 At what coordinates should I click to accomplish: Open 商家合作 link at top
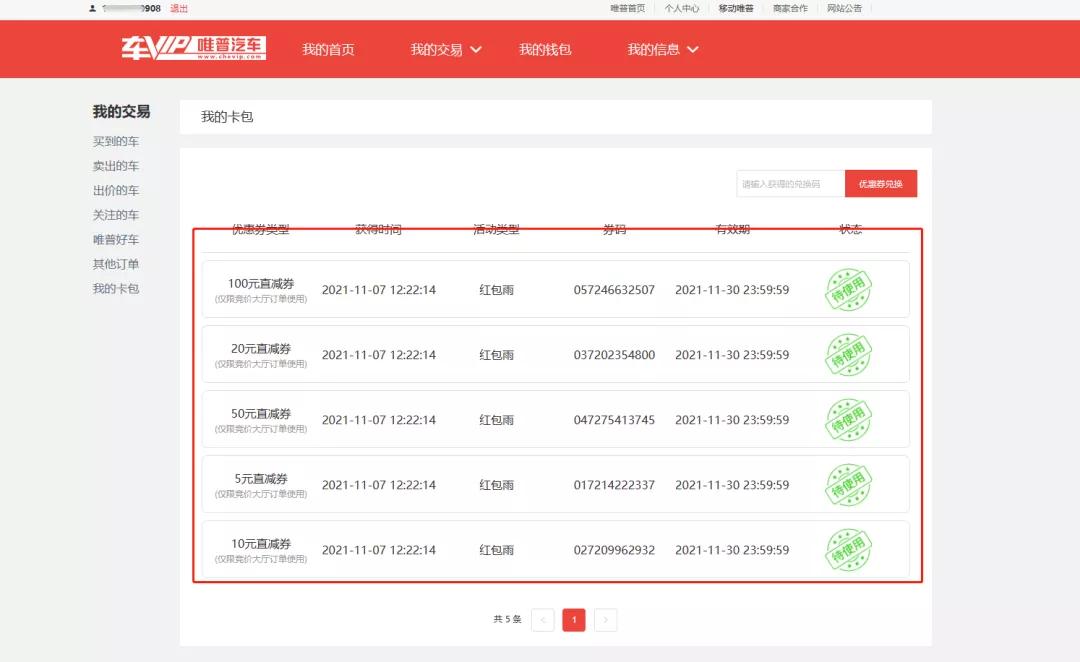(x=790, y=8)
